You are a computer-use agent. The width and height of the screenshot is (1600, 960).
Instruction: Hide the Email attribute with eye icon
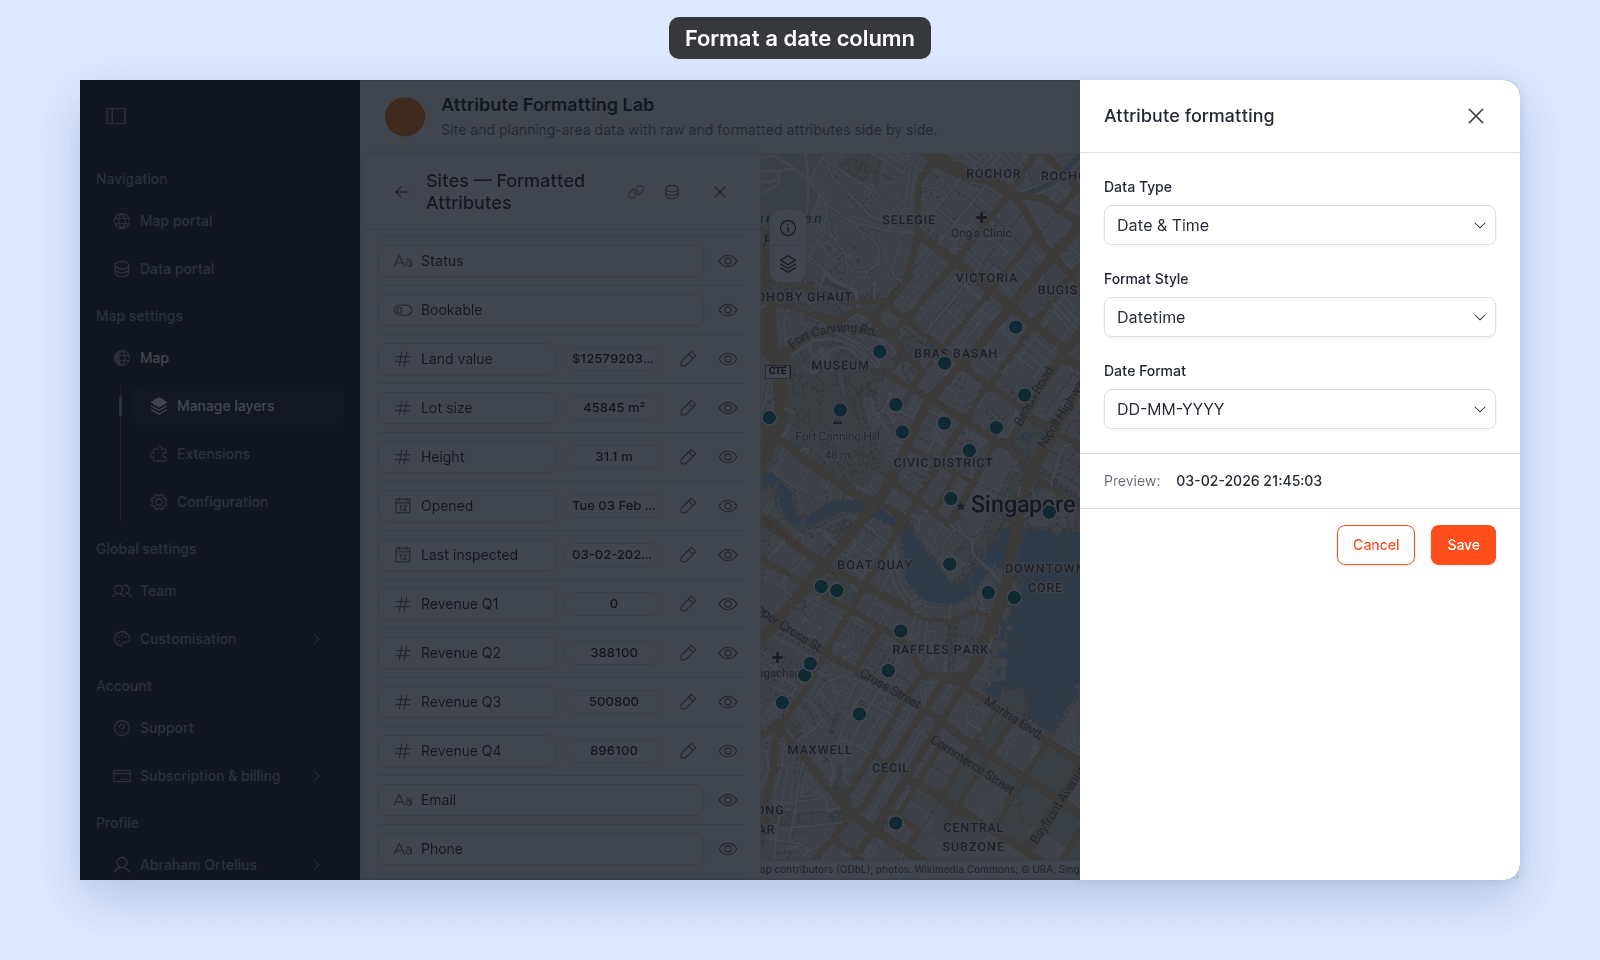pos(728,800)
